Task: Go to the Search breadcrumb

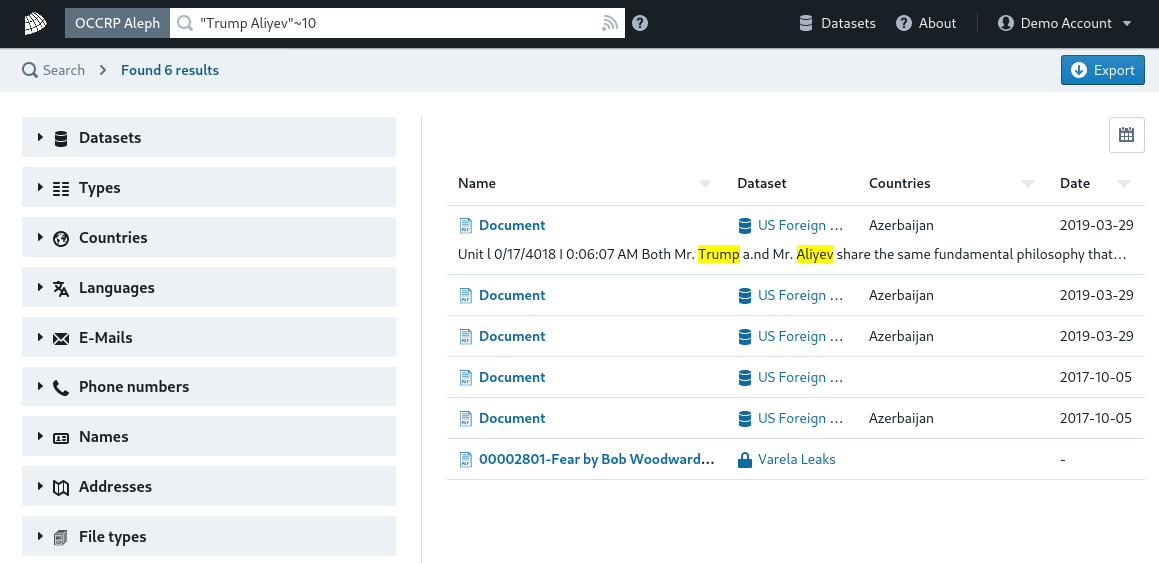Action: 53,70
